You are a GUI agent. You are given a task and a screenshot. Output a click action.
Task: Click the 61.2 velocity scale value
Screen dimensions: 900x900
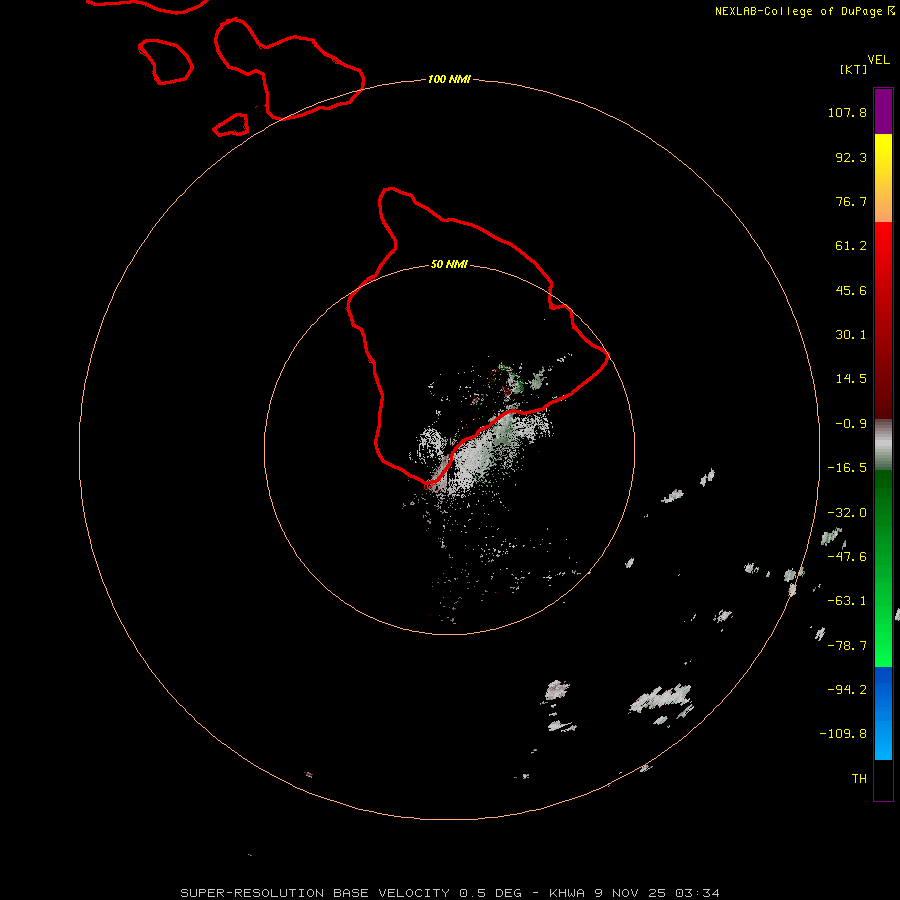click(x=851, y=246)
